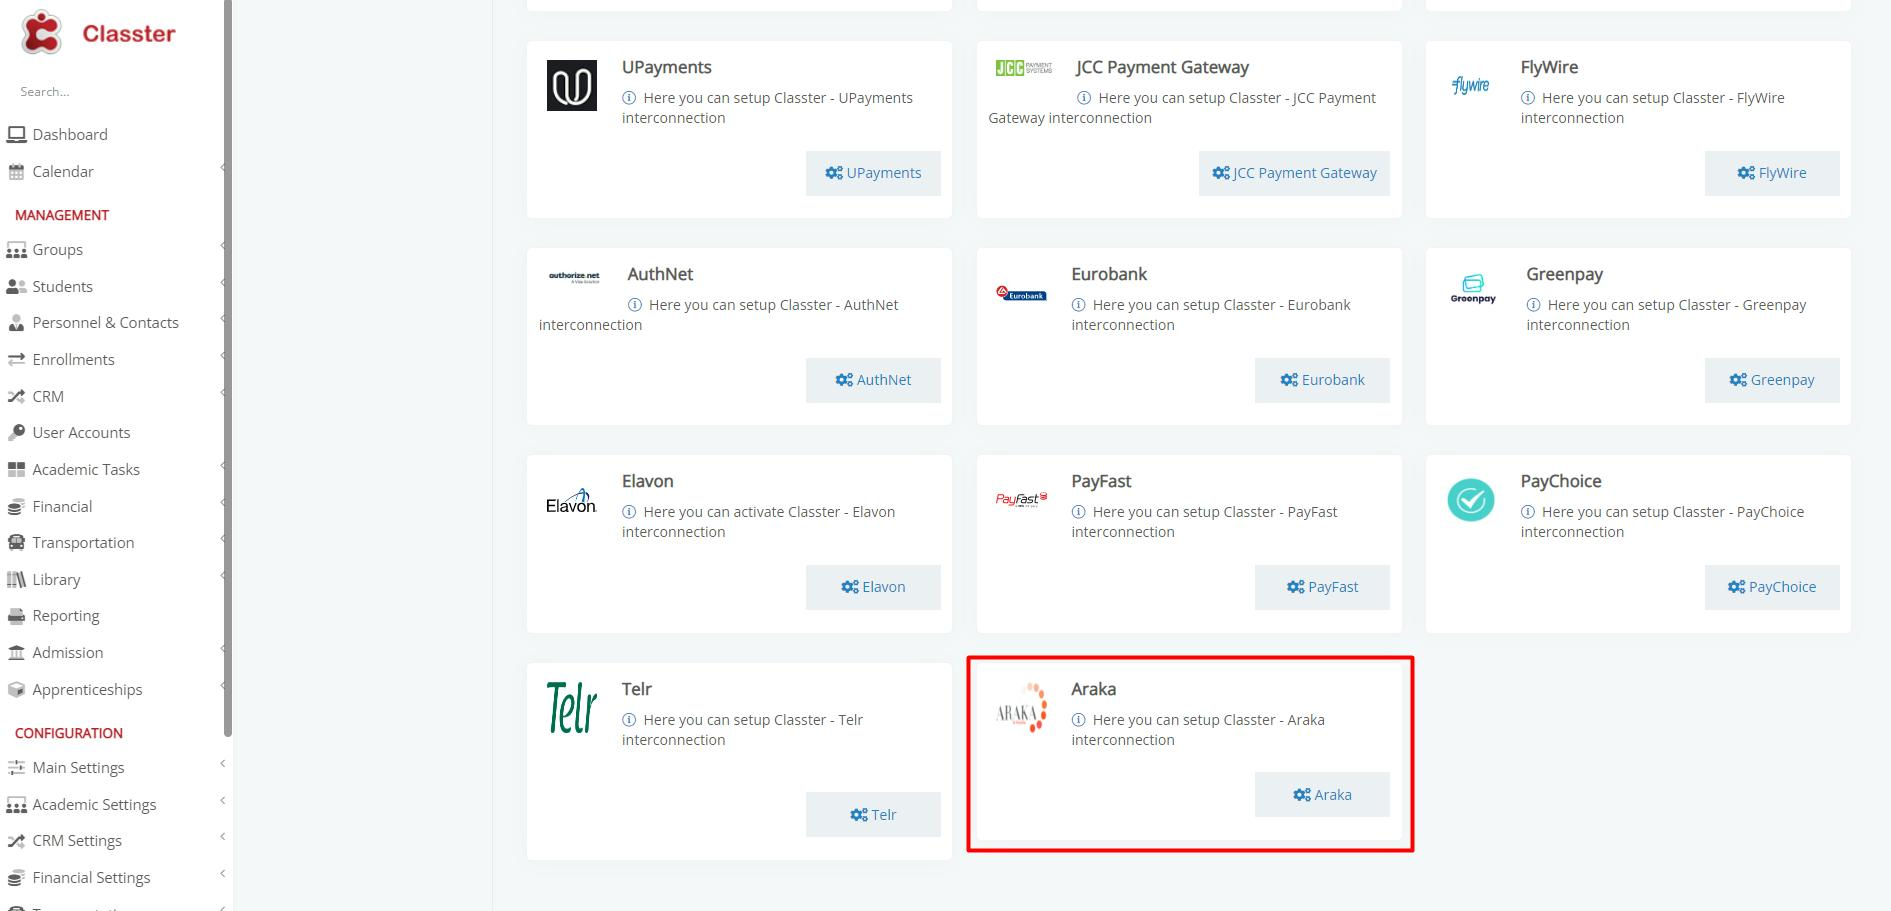Image resolution: width=1891 pixels, height=911 pixels.
Task: Open the UPayments logo thumbnail
Action: (x=572, y=85)
